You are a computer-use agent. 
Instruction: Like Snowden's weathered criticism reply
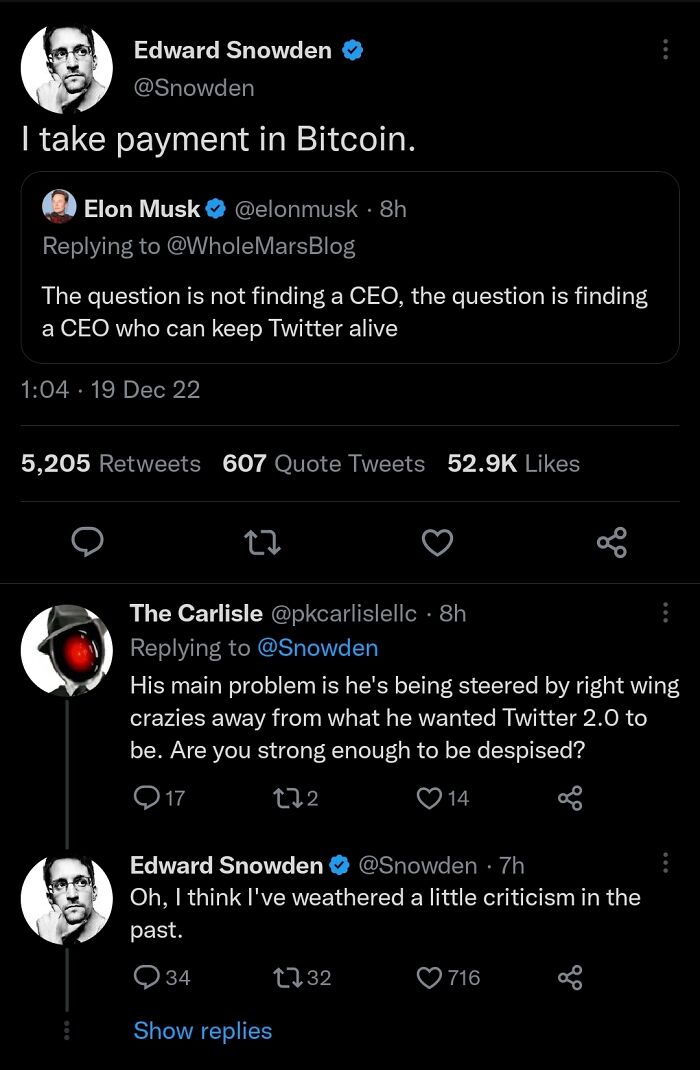(x=432, y=977)
